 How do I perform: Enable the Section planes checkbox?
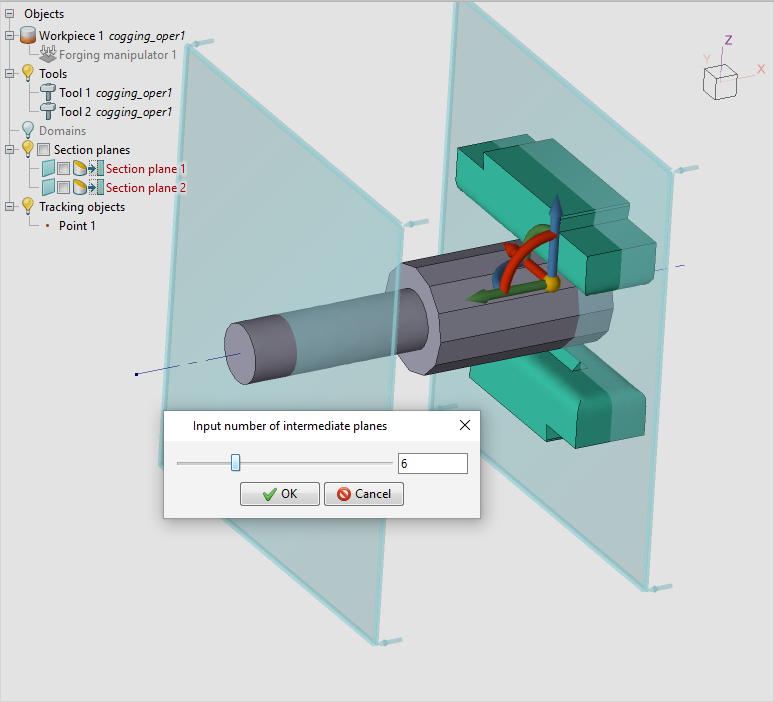tap(43, 150)
